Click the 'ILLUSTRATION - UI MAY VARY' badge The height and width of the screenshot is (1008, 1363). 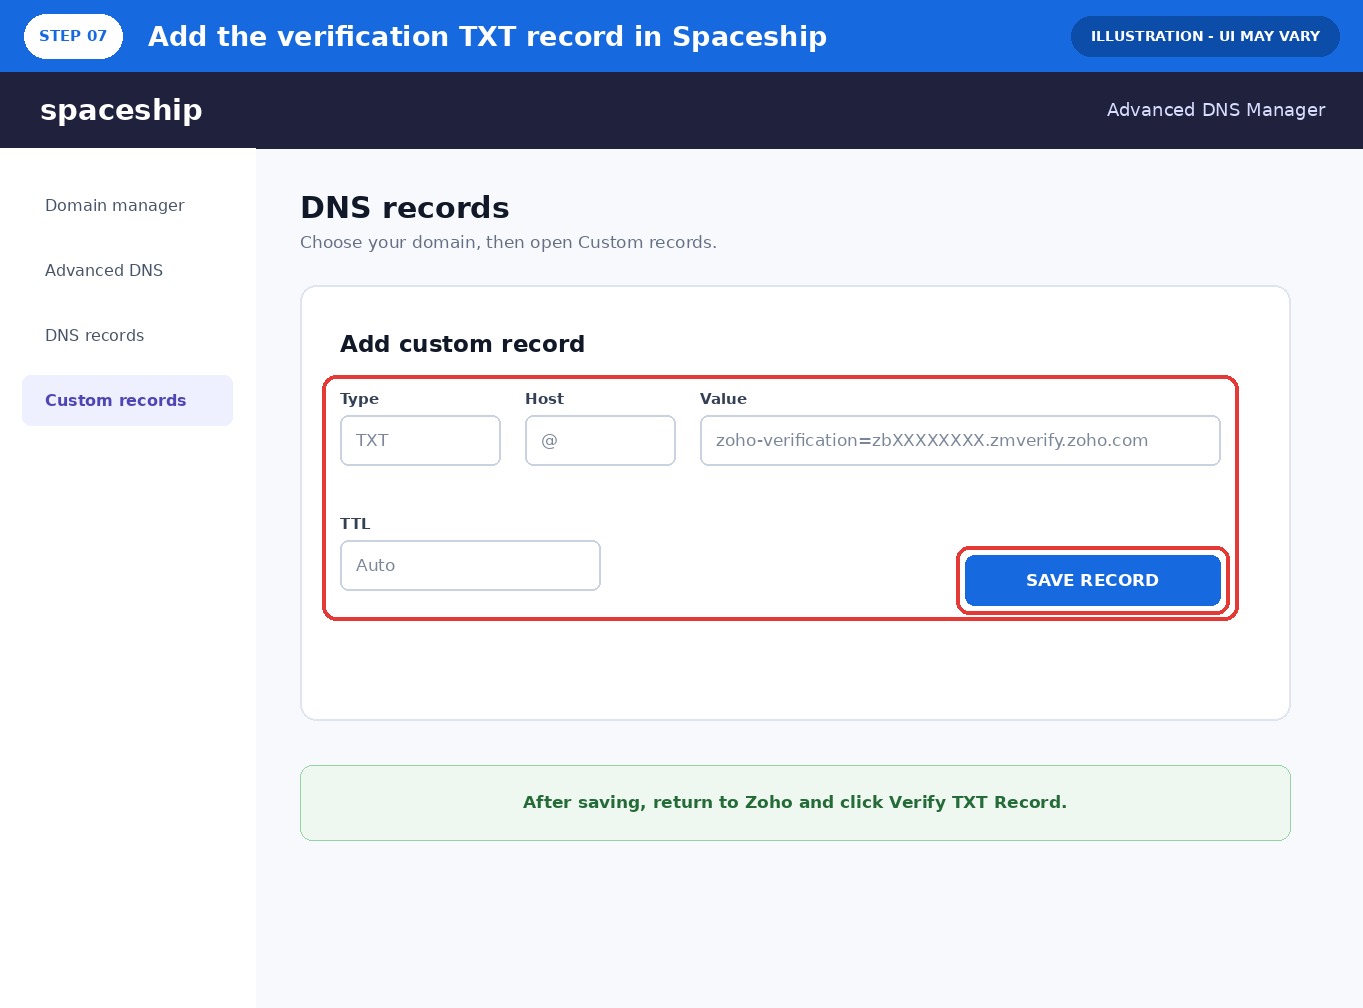click(x=1205, y=36)
